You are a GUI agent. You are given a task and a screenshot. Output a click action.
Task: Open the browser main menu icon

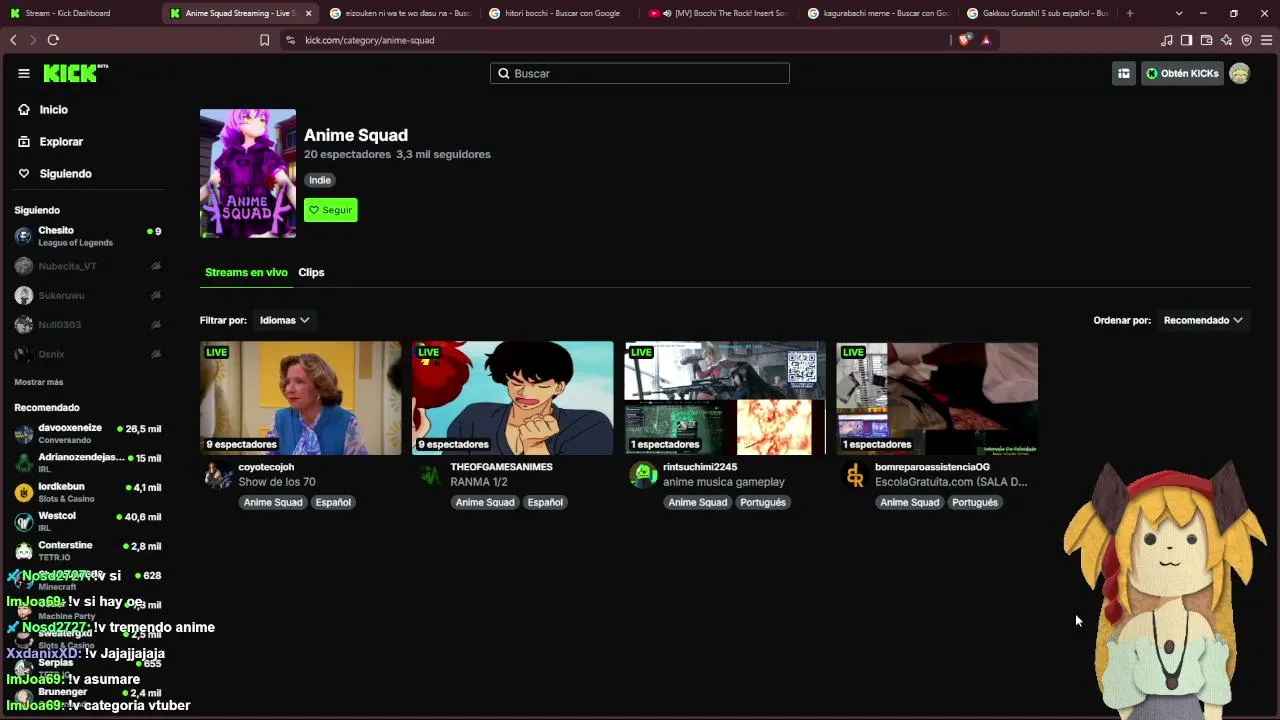click(x=1266, y=40)
